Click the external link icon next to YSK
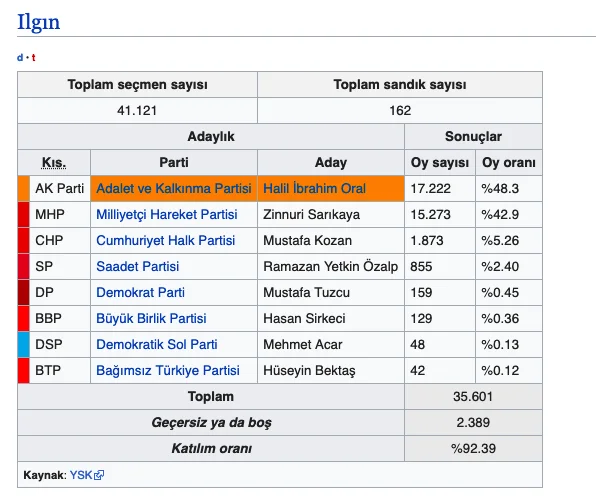 (99, 475)
